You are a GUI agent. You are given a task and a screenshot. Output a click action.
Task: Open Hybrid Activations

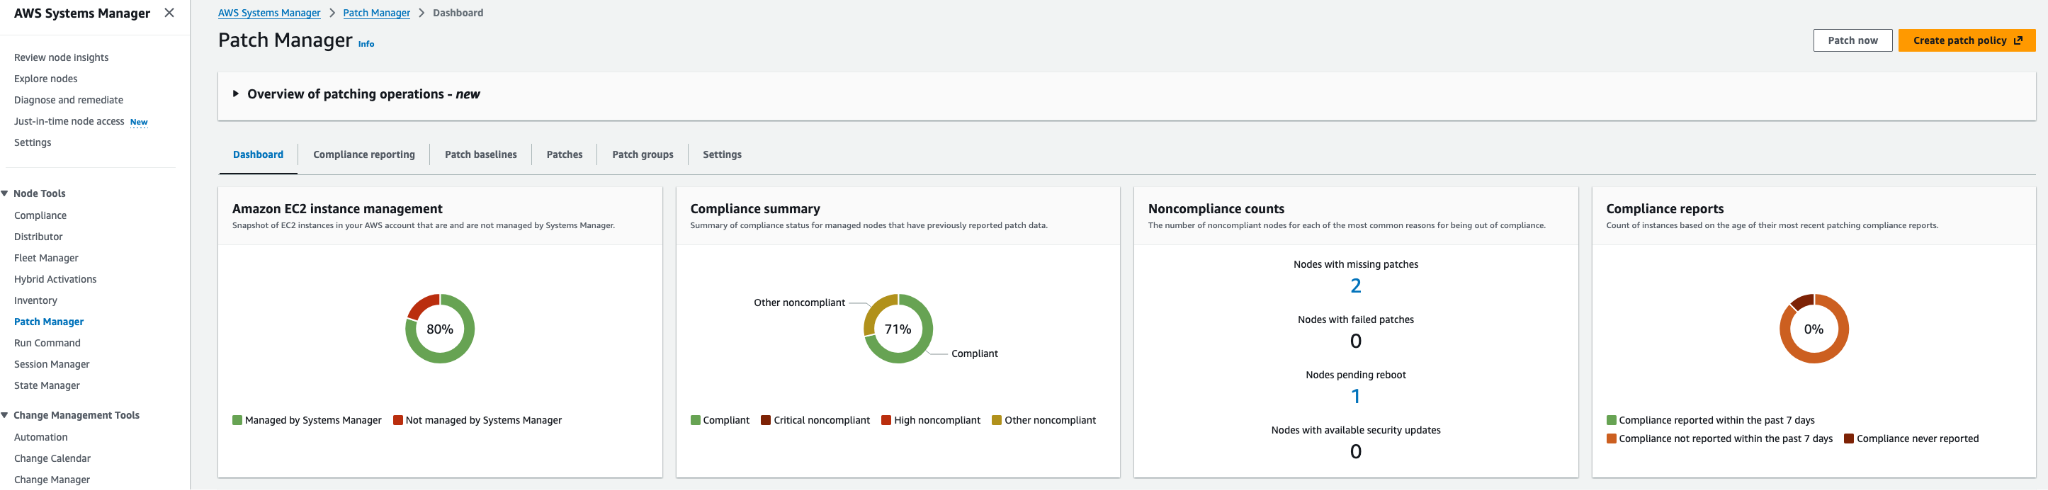pos(55,279)
